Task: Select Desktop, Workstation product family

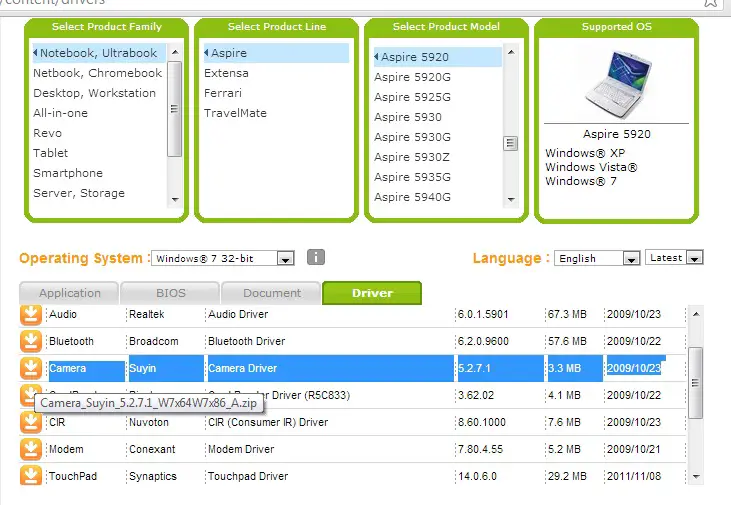Action: (x=94, y=93)
